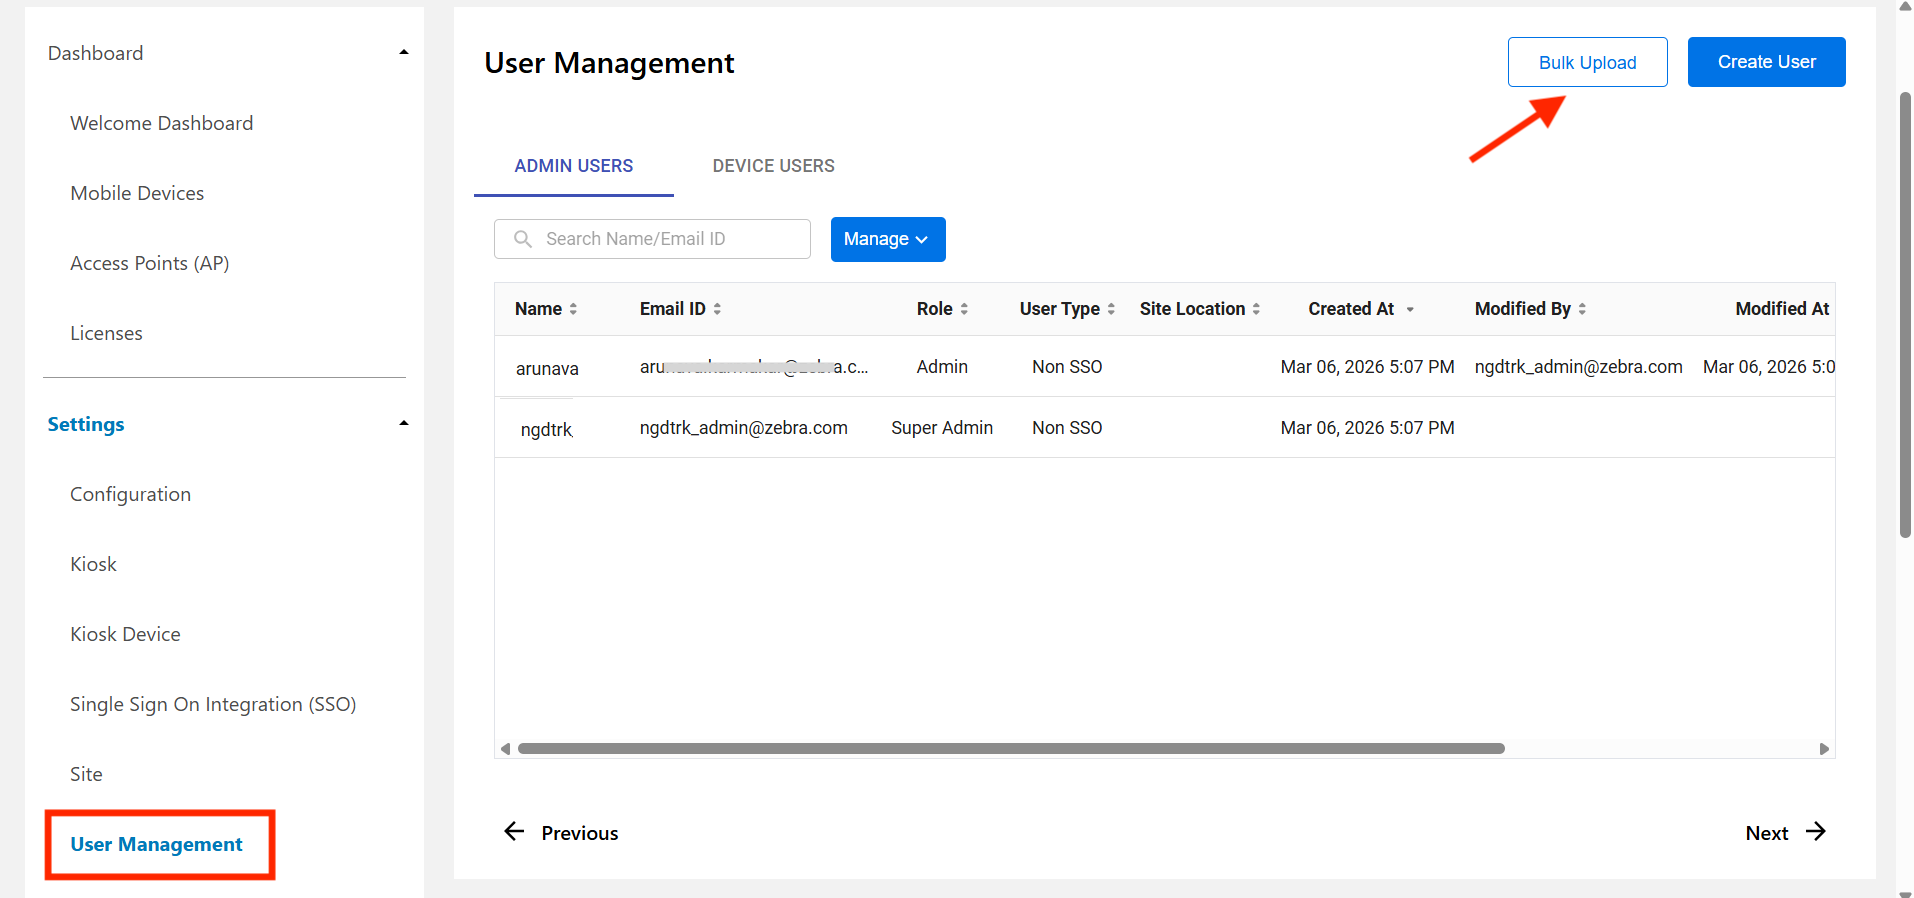
Task: Collapse the Dashboard sidebar section
Action: [404, 53]
